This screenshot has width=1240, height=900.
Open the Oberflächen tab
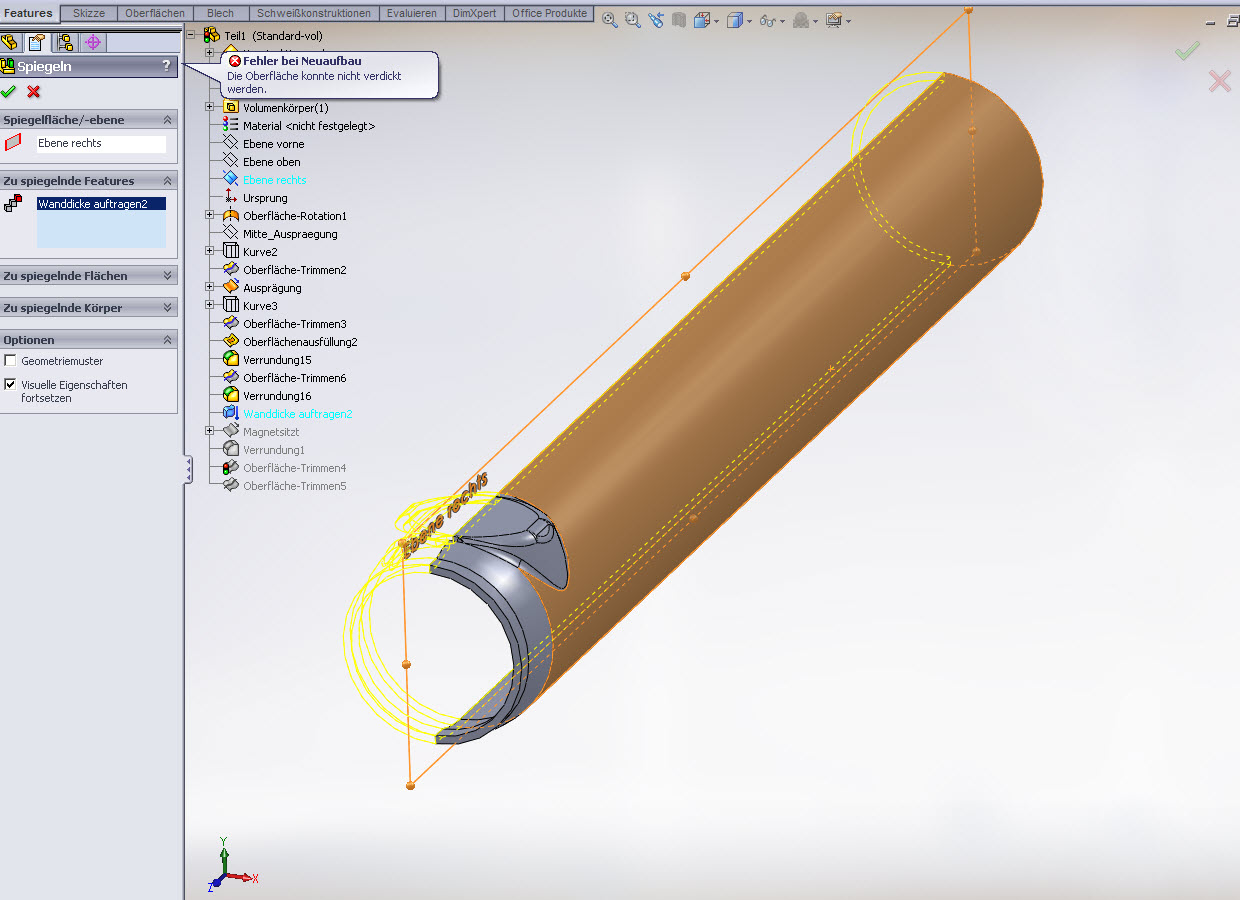[155, 13]
